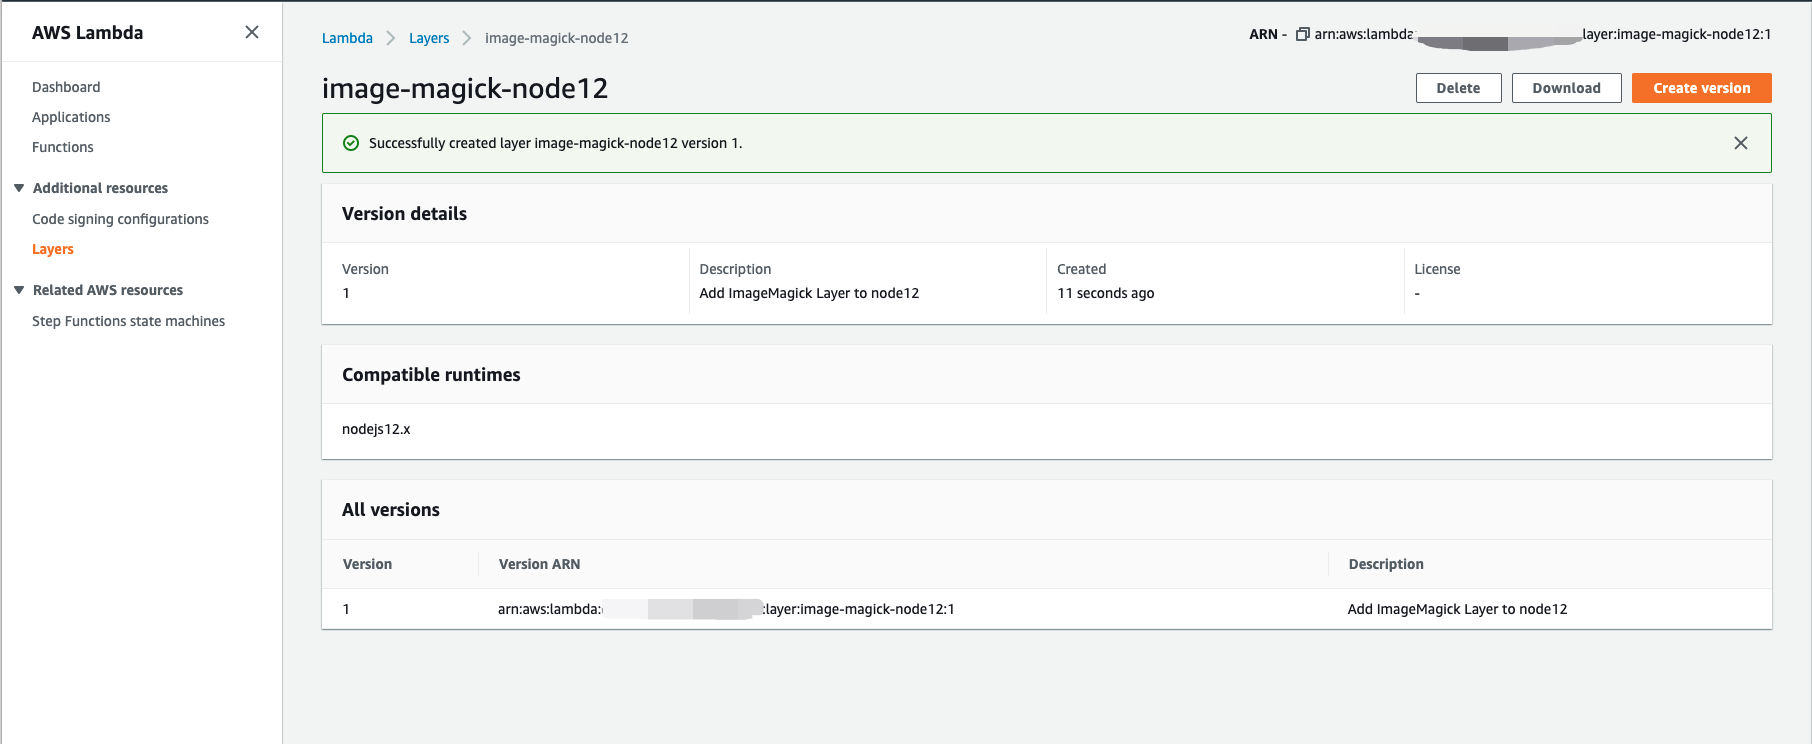Click the Version column header in All versions

point(367,564)
